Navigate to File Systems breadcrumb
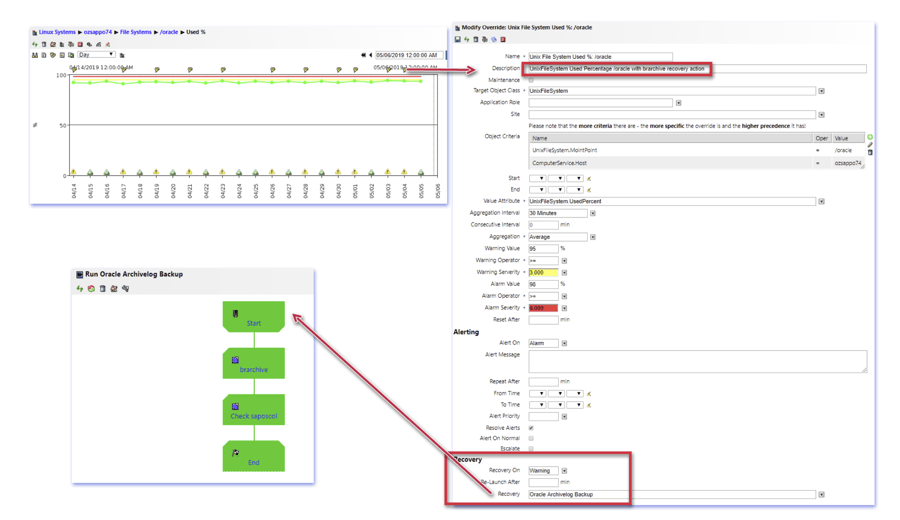 [136, 32]
